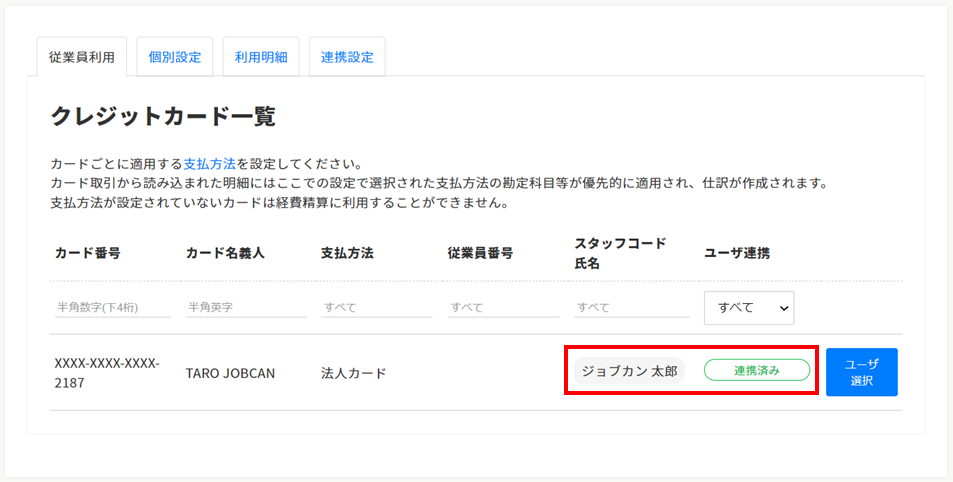Image resolution: width=953 pixels, height=482 pixels.
Task: Open the 個別設定 tab
Action: 175,57
